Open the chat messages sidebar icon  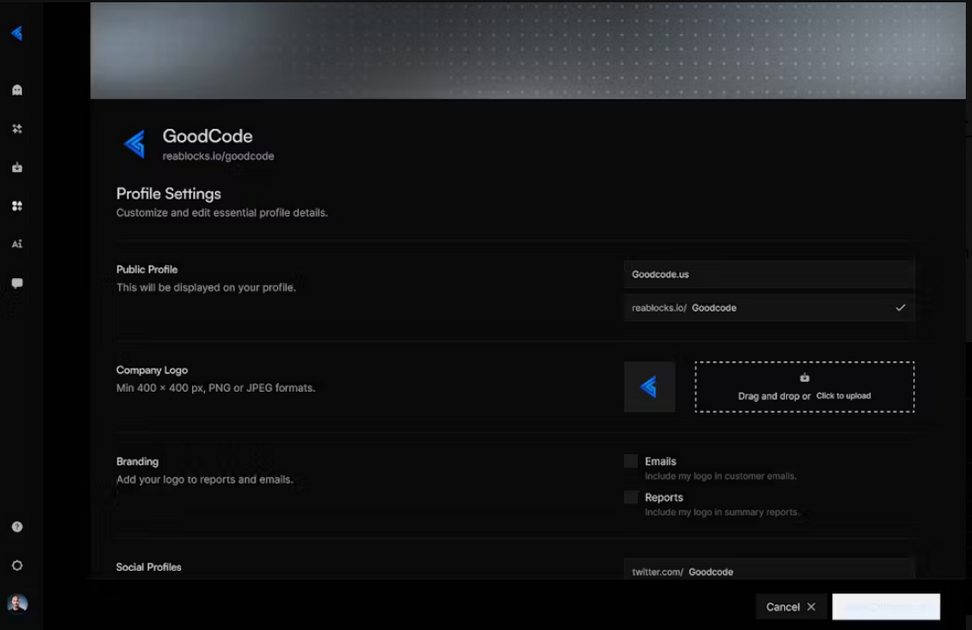pyautogui.click(x=17, y=283)
